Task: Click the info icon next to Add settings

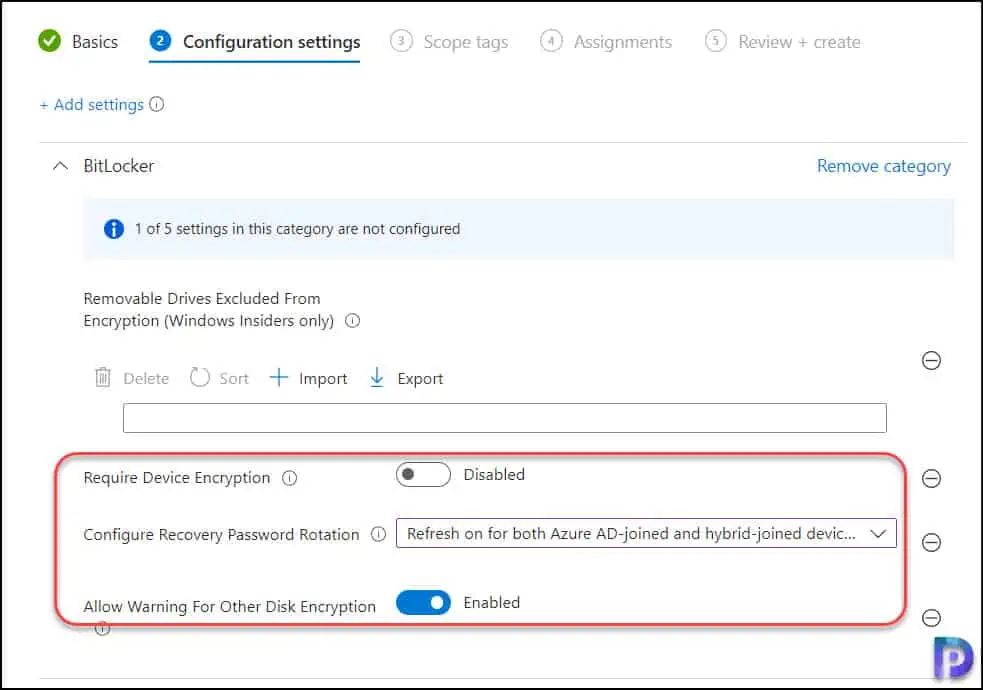Action: pos(157,104)
